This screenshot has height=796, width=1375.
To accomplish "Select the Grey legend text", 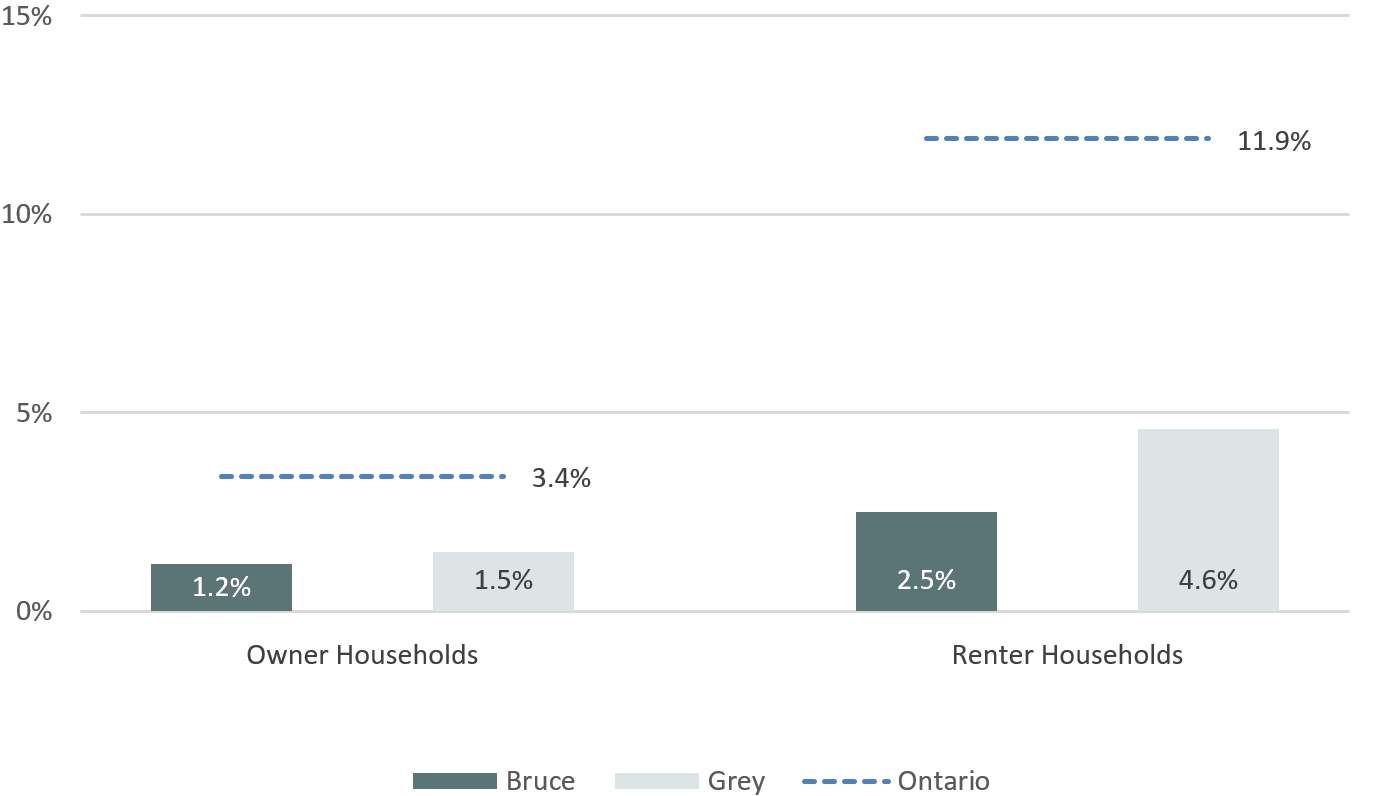I will pyautogui.click(x=736, y=781).
